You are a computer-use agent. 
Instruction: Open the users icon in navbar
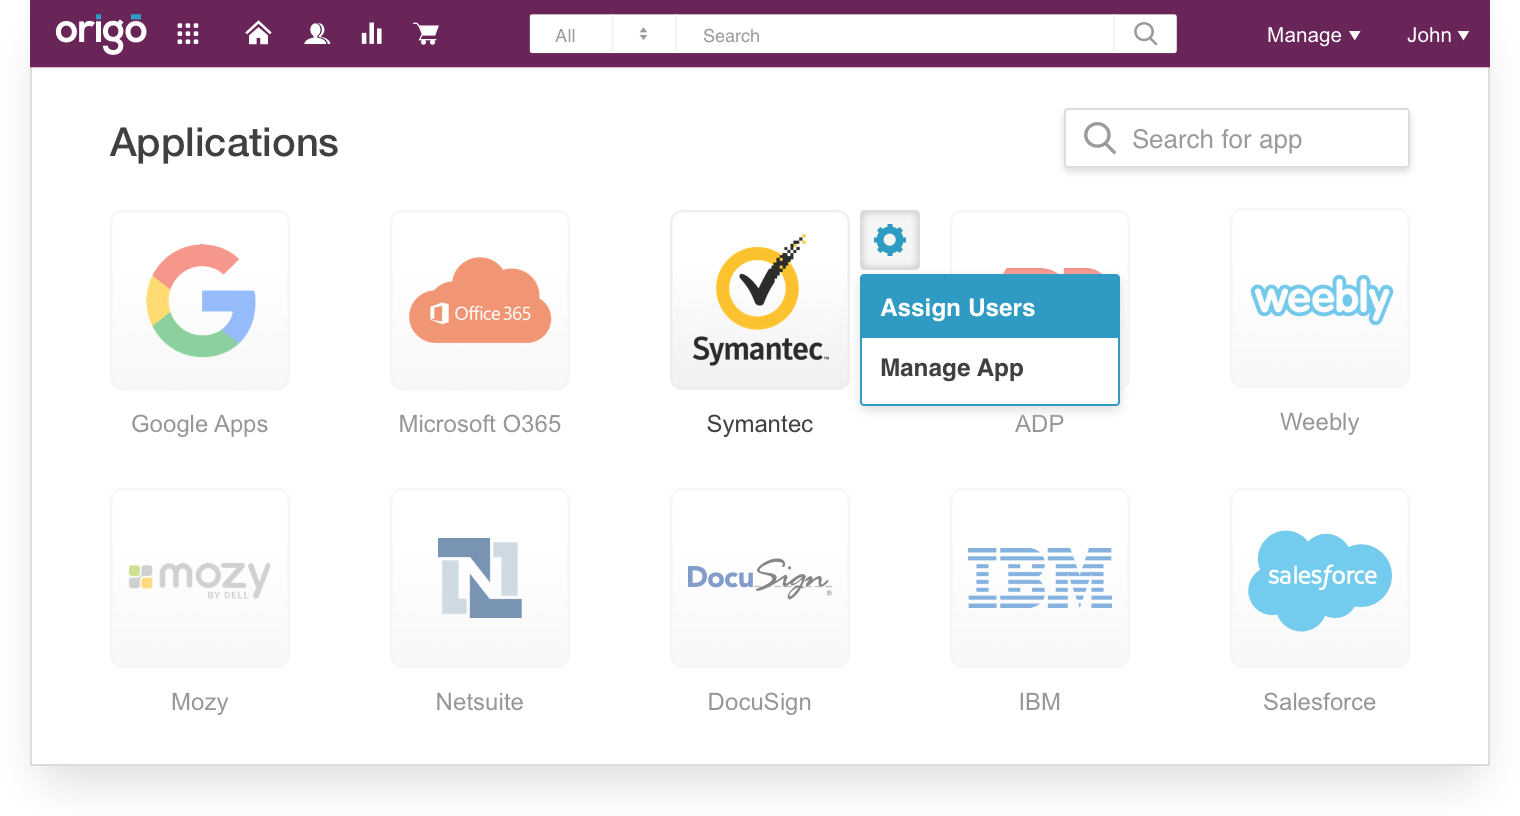[317, 34]
